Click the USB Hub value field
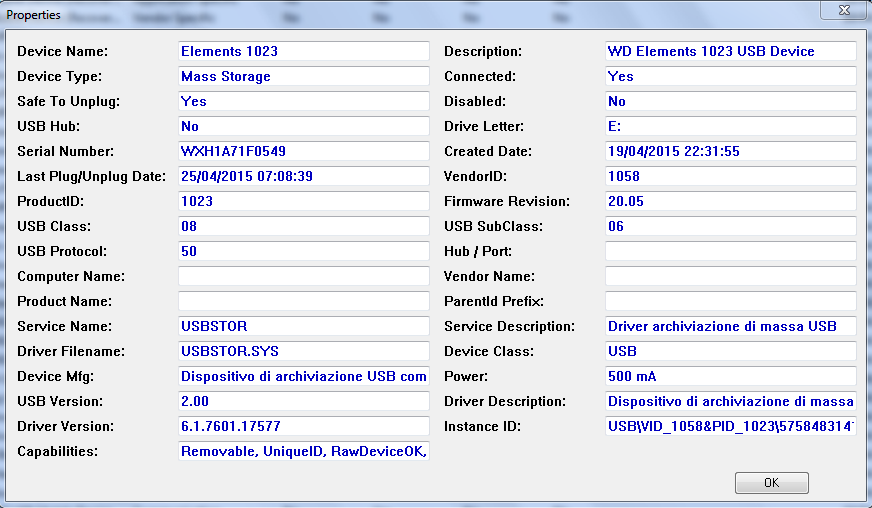The image size is (872, 508). pos(304,126)
